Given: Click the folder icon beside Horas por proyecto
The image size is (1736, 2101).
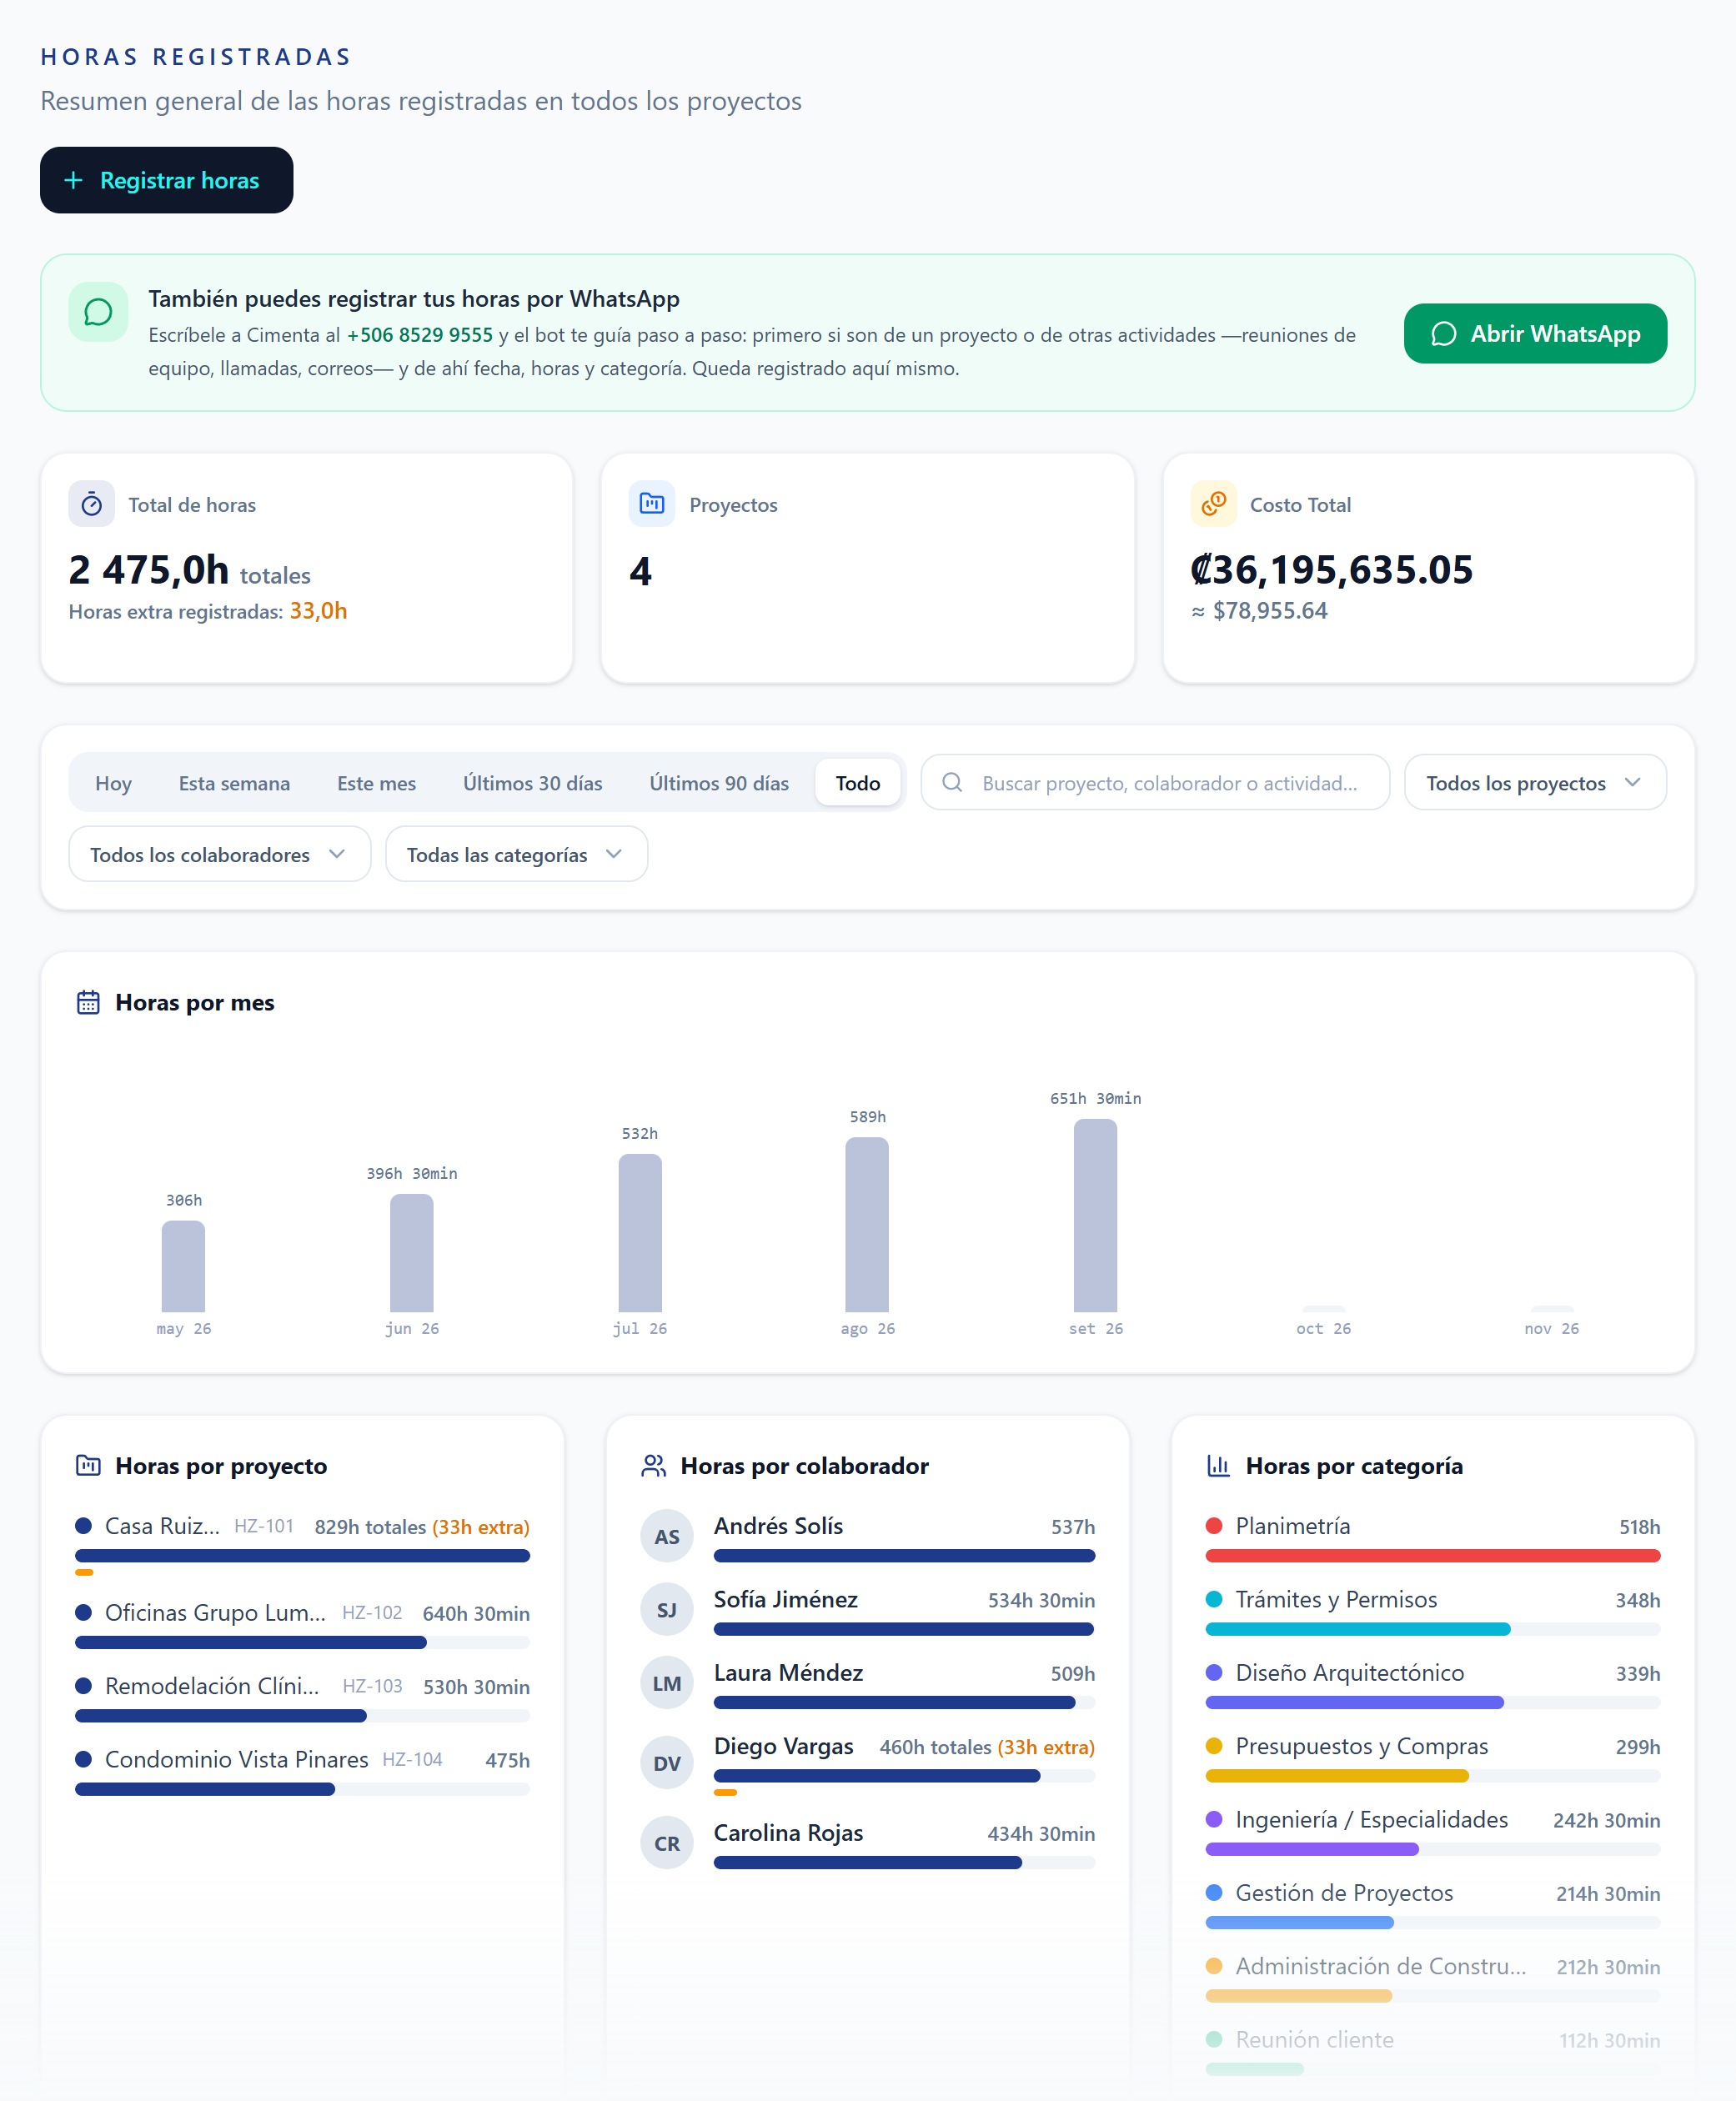Looking at the screenshot, I should coord(88,1465).
